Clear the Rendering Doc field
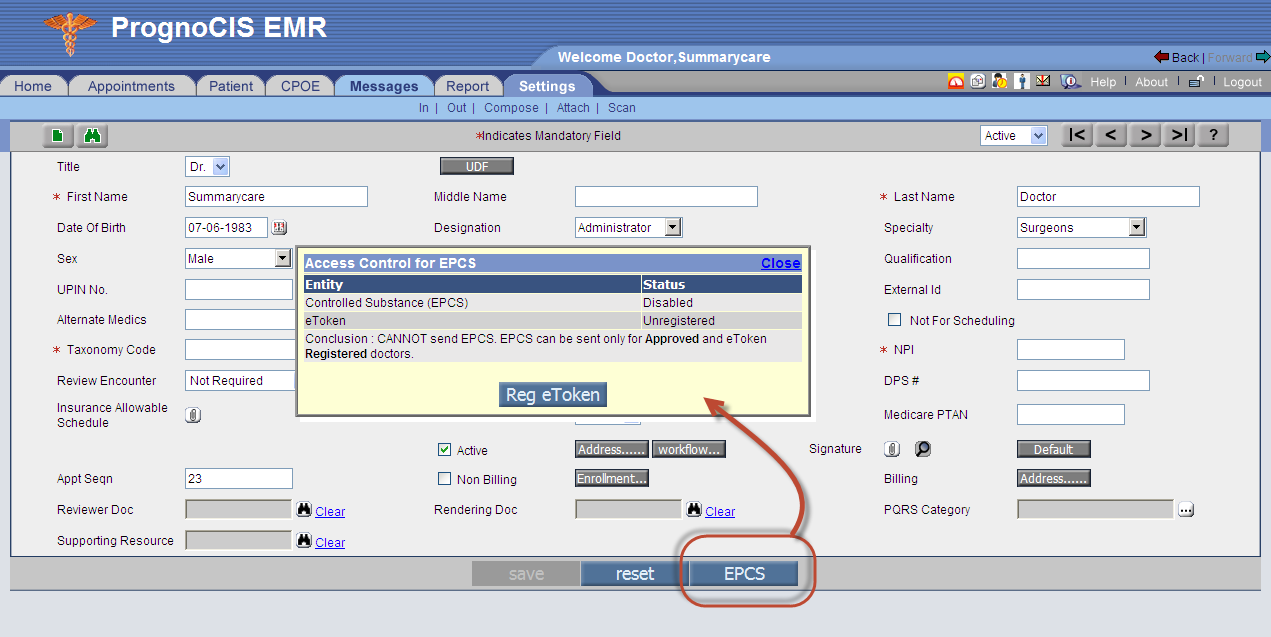 point(720,511)
